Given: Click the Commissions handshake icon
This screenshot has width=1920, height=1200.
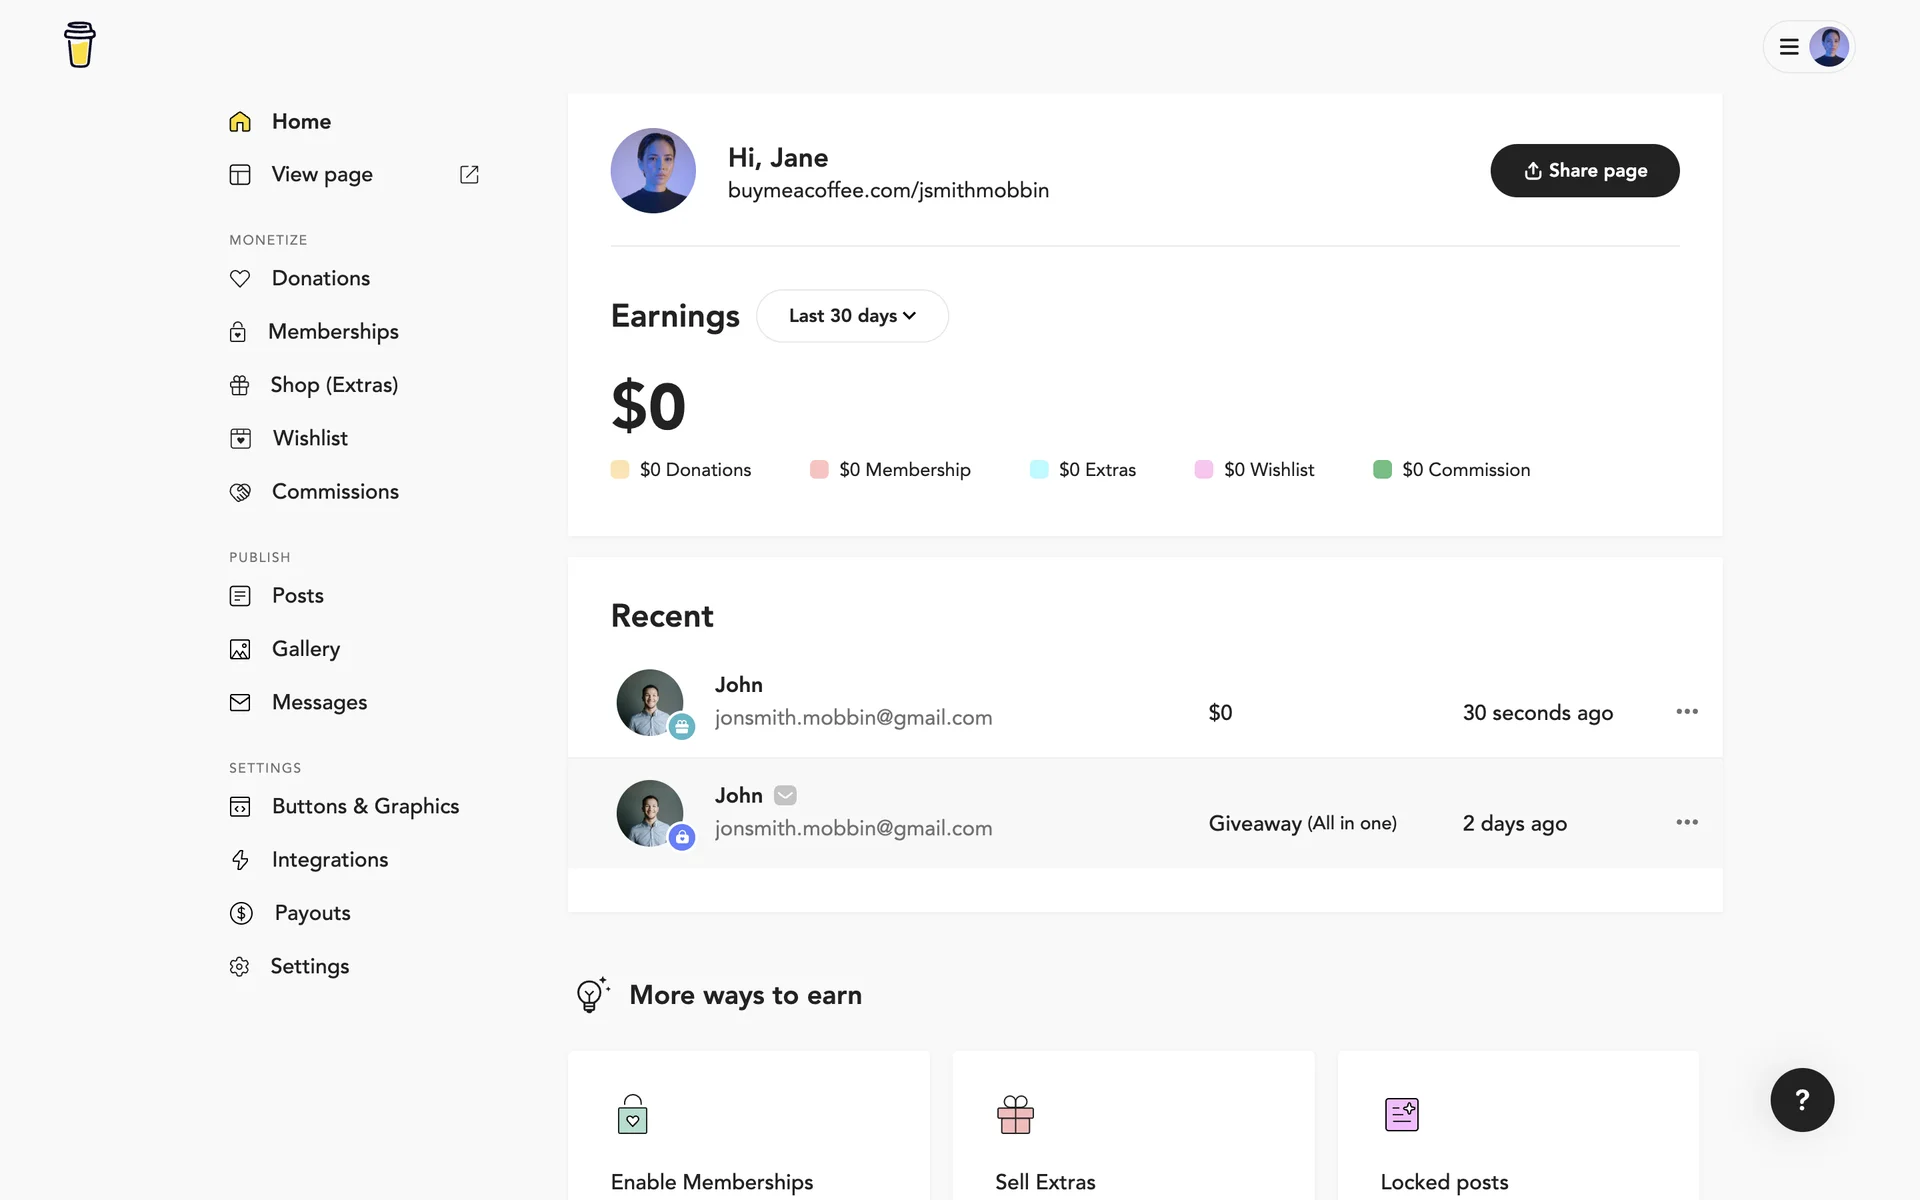Looking at the screenshot, I should coord(240,492).
